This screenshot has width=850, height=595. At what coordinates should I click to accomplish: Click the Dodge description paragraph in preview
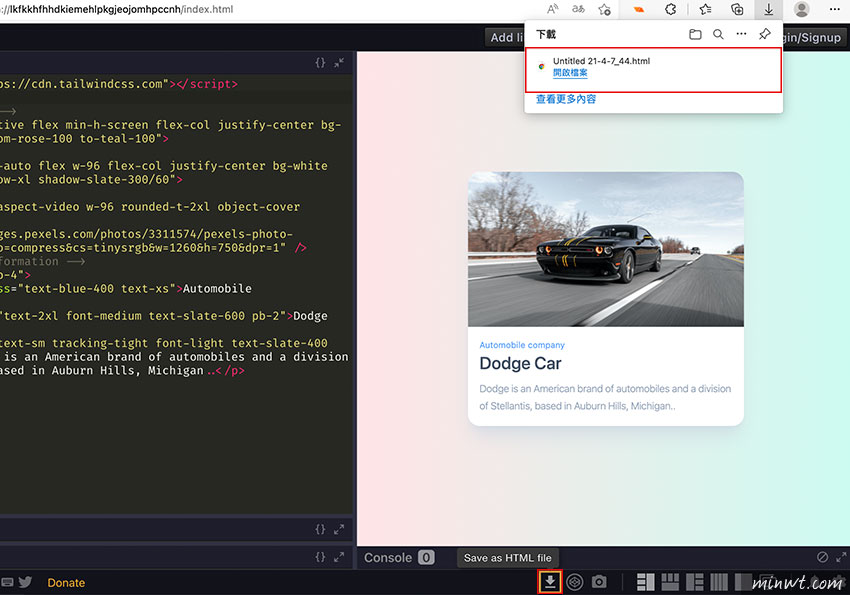pyautogui.click(x=605, y=397)
